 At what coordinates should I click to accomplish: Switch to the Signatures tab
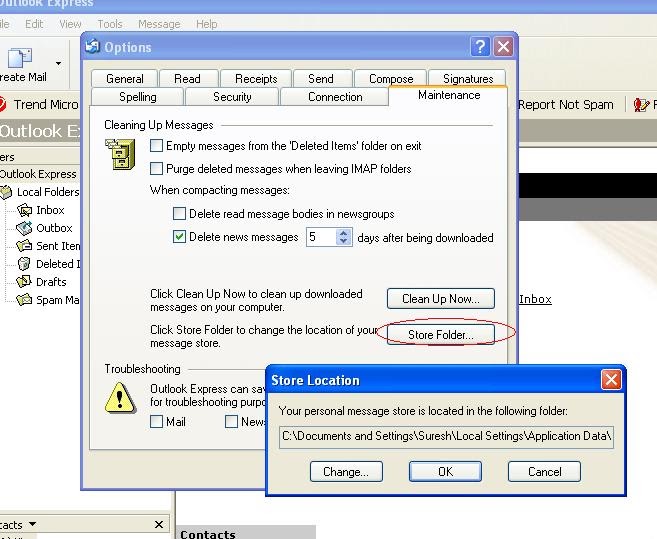(x=468, y=79)
